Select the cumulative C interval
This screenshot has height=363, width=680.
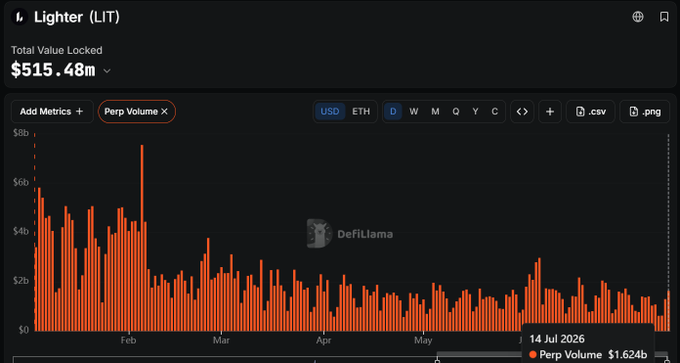pos(494,111)
